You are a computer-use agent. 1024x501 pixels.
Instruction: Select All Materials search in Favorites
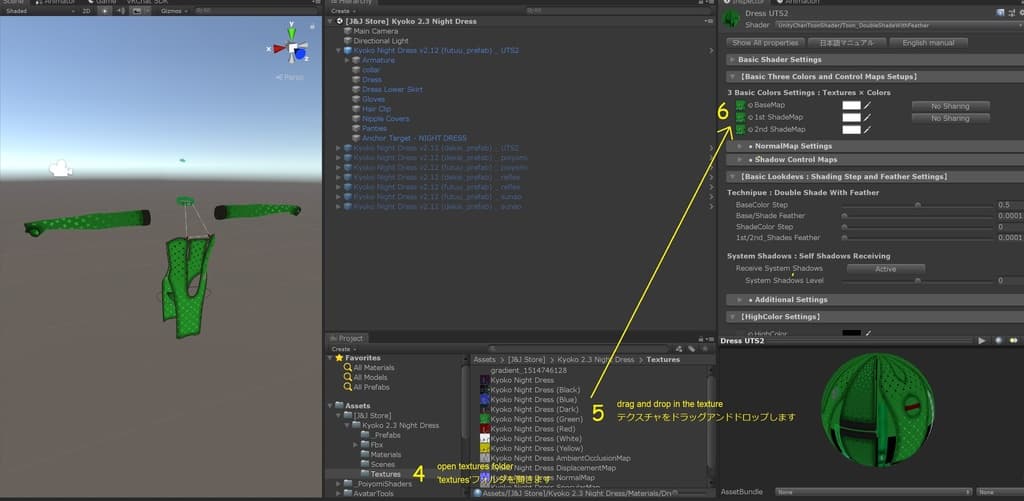372,368
